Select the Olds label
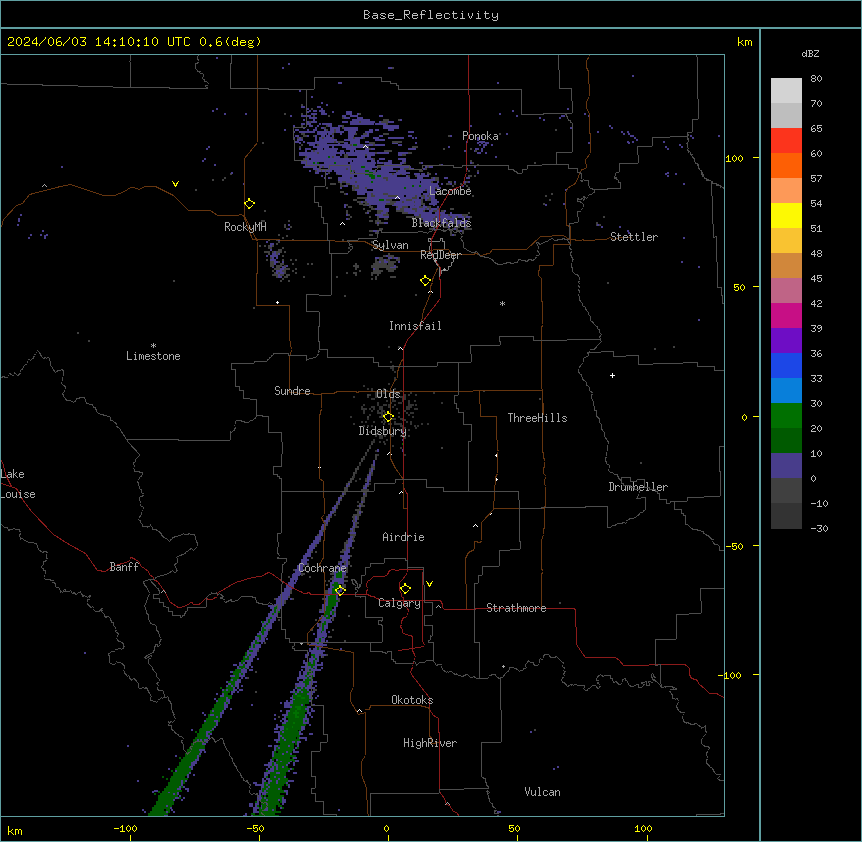This screenshot has width=862, height=842. point(388,394)
